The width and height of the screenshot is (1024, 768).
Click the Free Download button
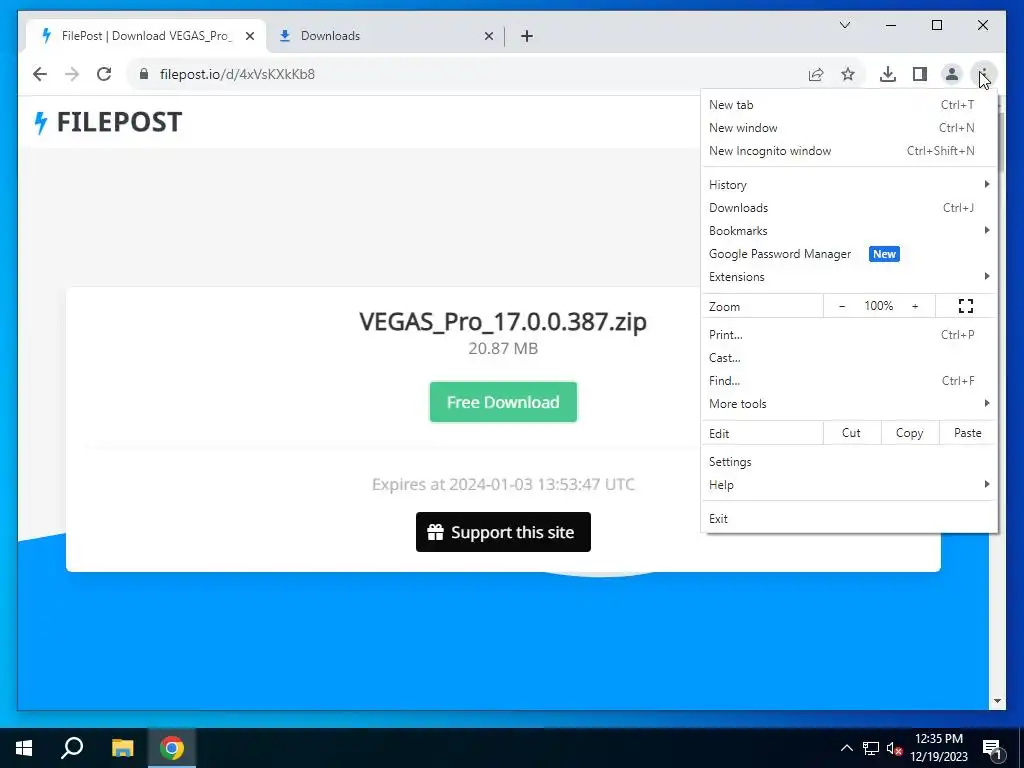503,402
